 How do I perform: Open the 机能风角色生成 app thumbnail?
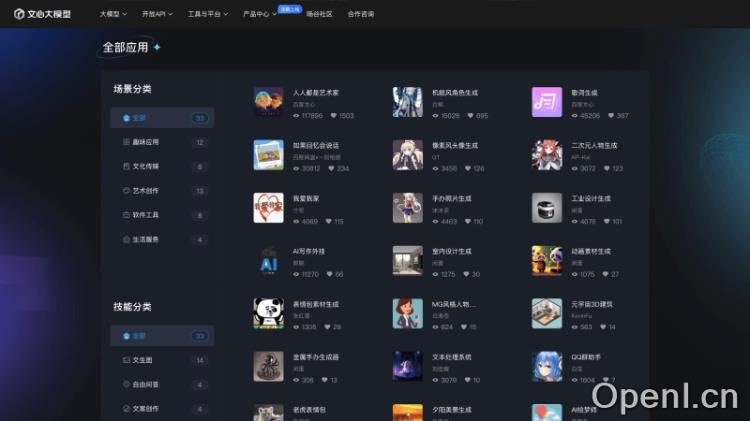point(408,102)
